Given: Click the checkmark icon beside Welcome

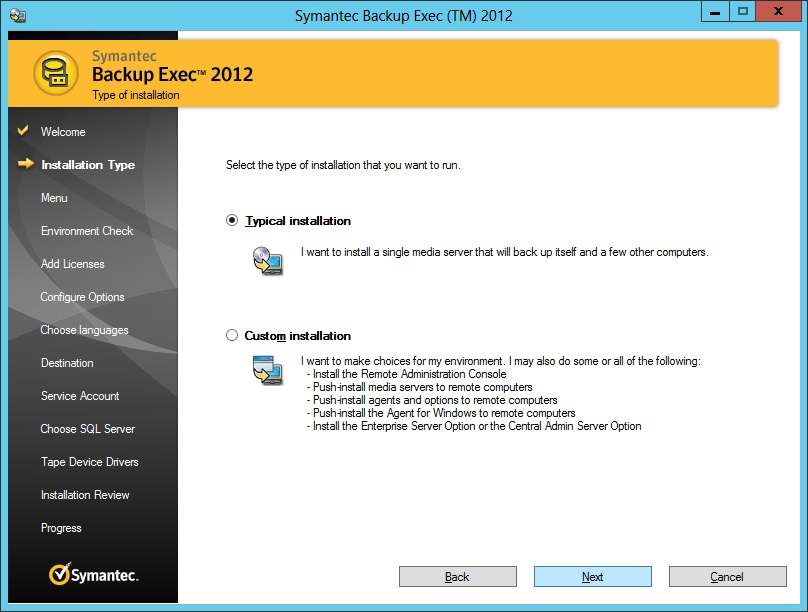Looking at the screenshot, I should [x=23, y=130].
